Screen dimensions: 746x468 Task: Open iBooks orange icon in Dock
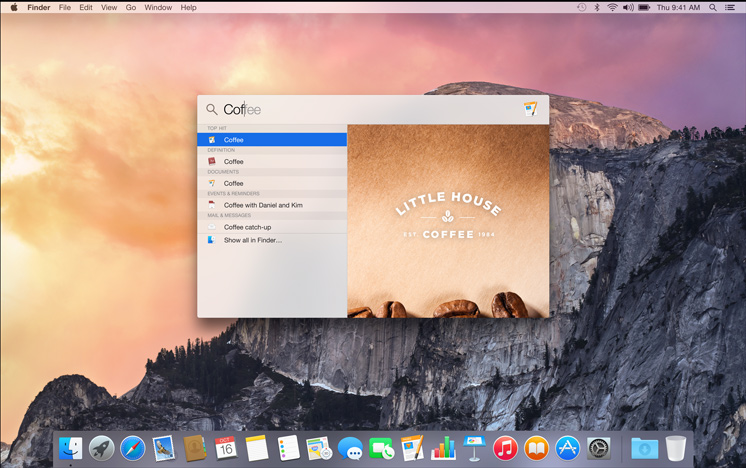coord(536,448)
